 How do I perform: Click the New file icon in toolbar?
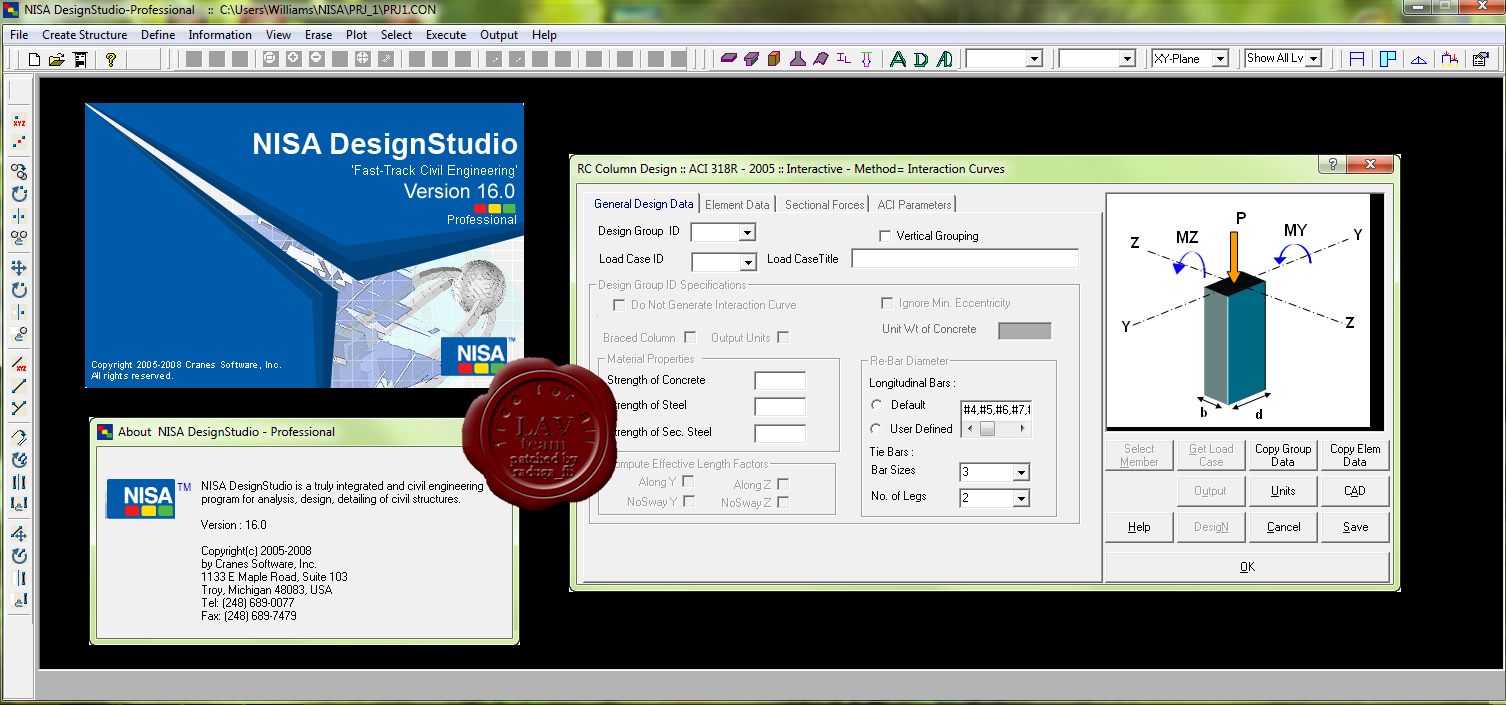pyautogui.click(x=35, y=59)
